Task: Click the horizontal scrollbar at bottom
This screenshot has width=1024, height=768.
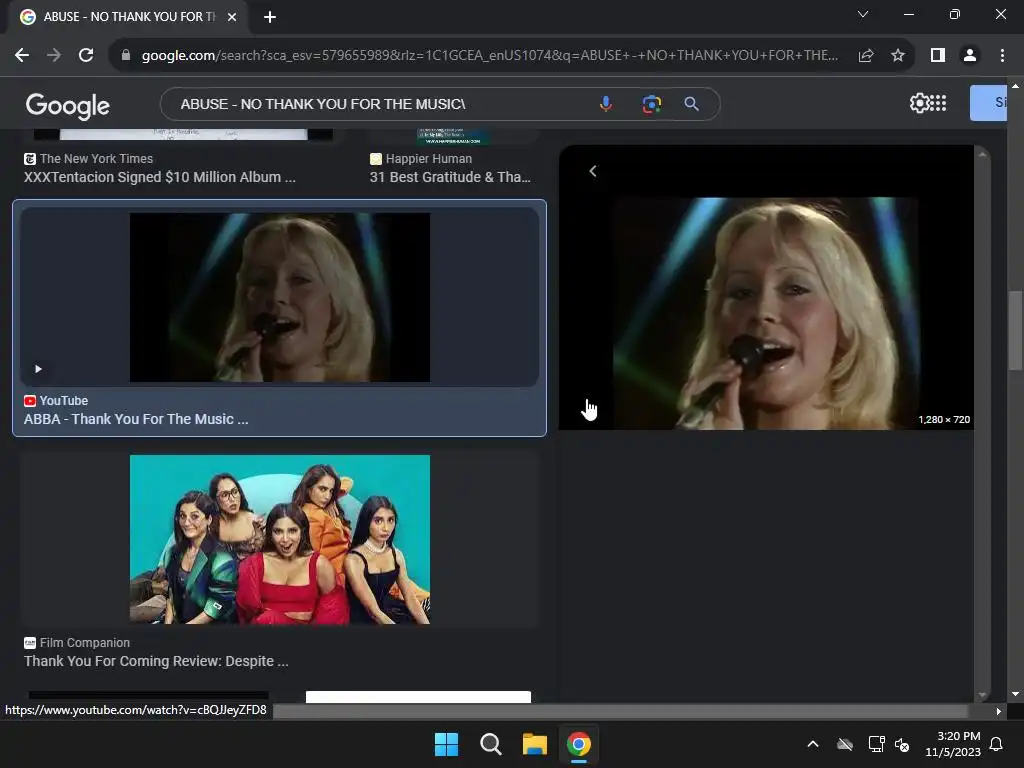Action: coord(620,711)
